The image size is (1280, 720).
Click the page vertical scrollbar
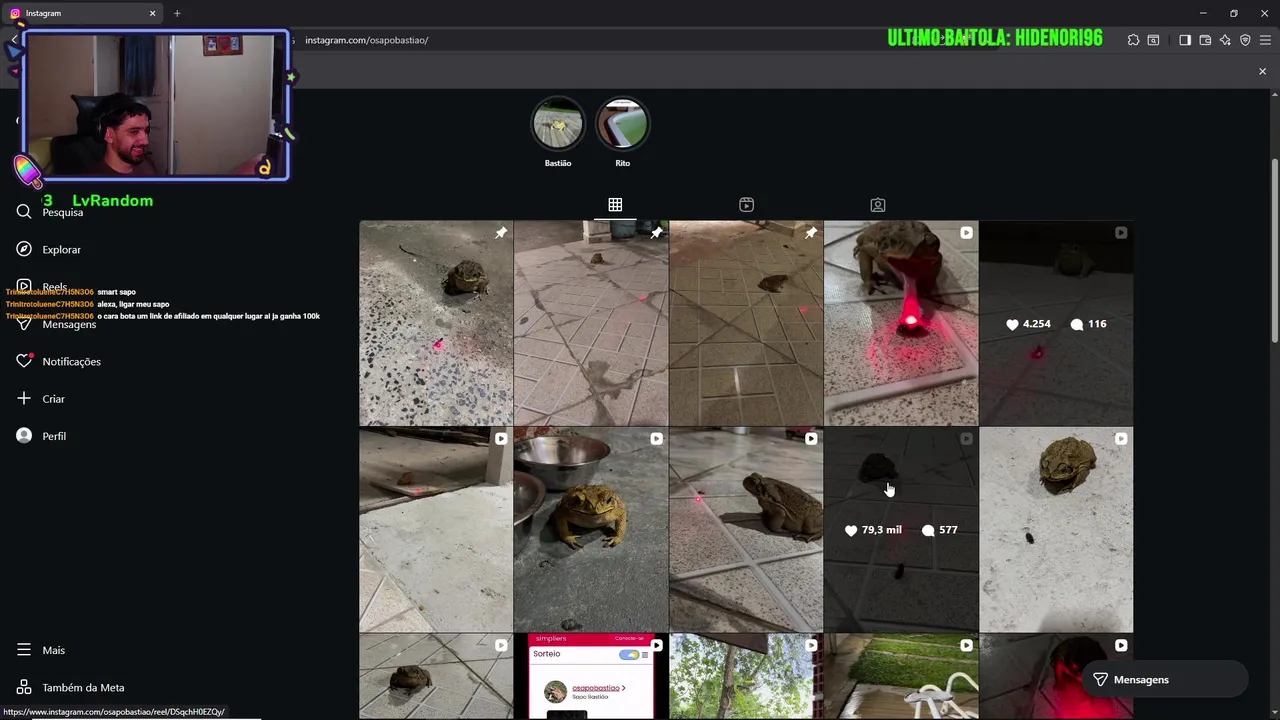click(x=1274, y=250)
